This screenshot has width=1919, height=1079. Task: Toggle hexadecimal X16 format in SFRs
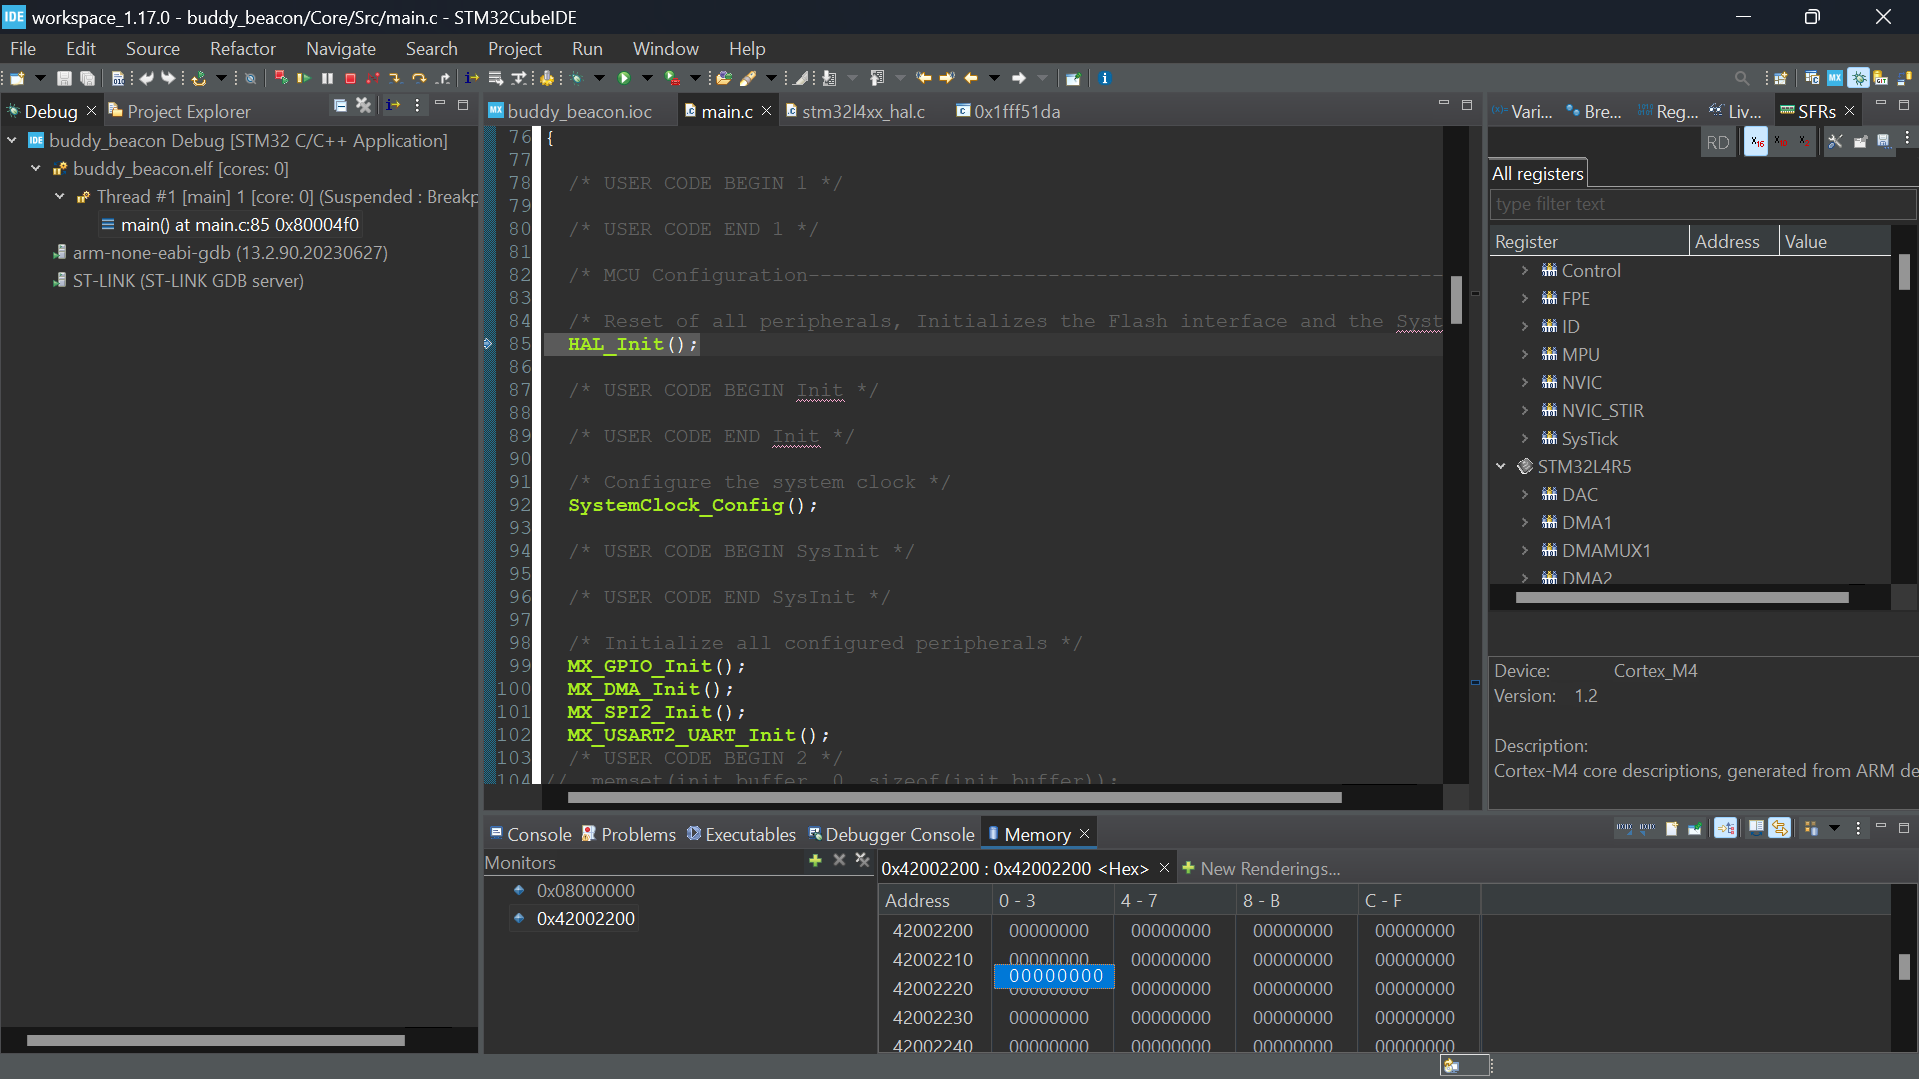pyautogui.click(x=1756, y=142)
